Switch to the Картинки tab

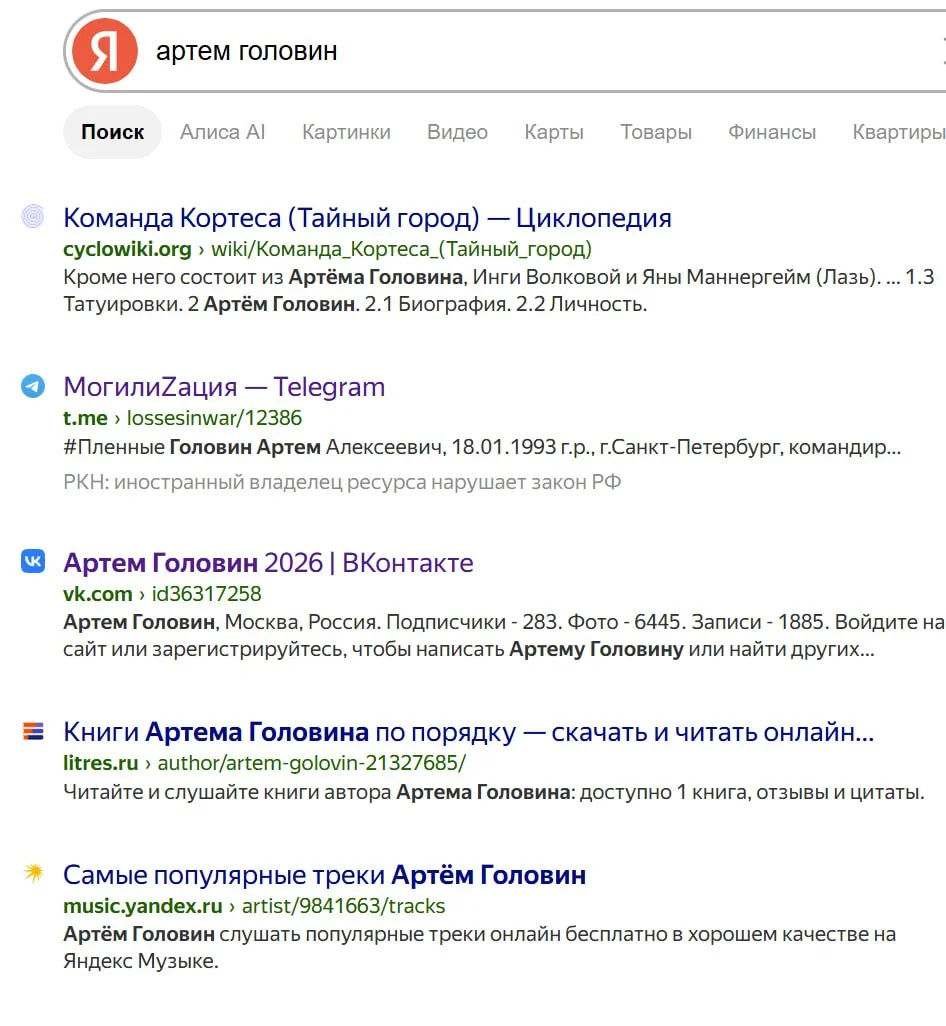click(346, 132)
